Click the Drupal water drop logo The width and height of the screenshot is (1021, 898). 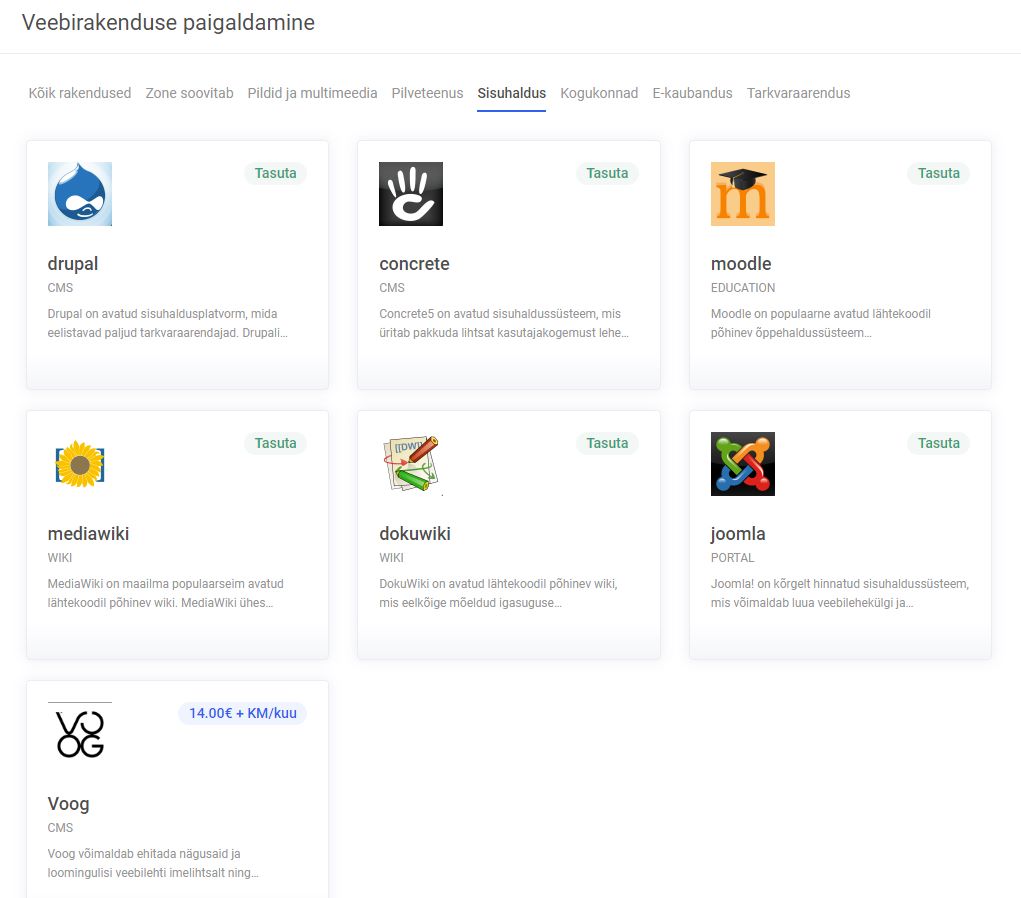79,194
